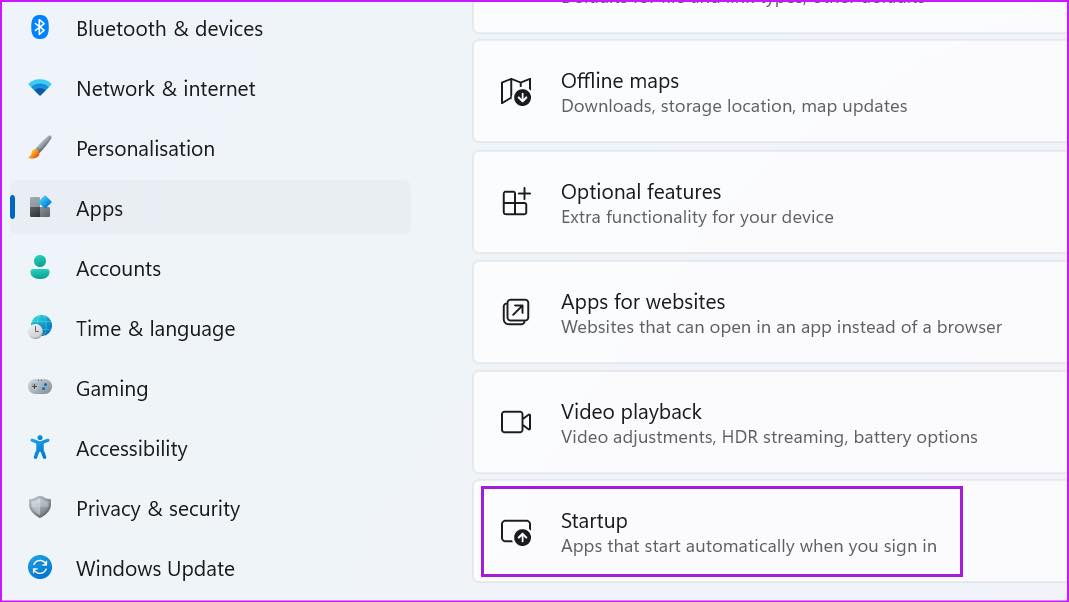Select Apps in the settings sidebar
Screen dimensions: 1069x602
tap(100, 208)
